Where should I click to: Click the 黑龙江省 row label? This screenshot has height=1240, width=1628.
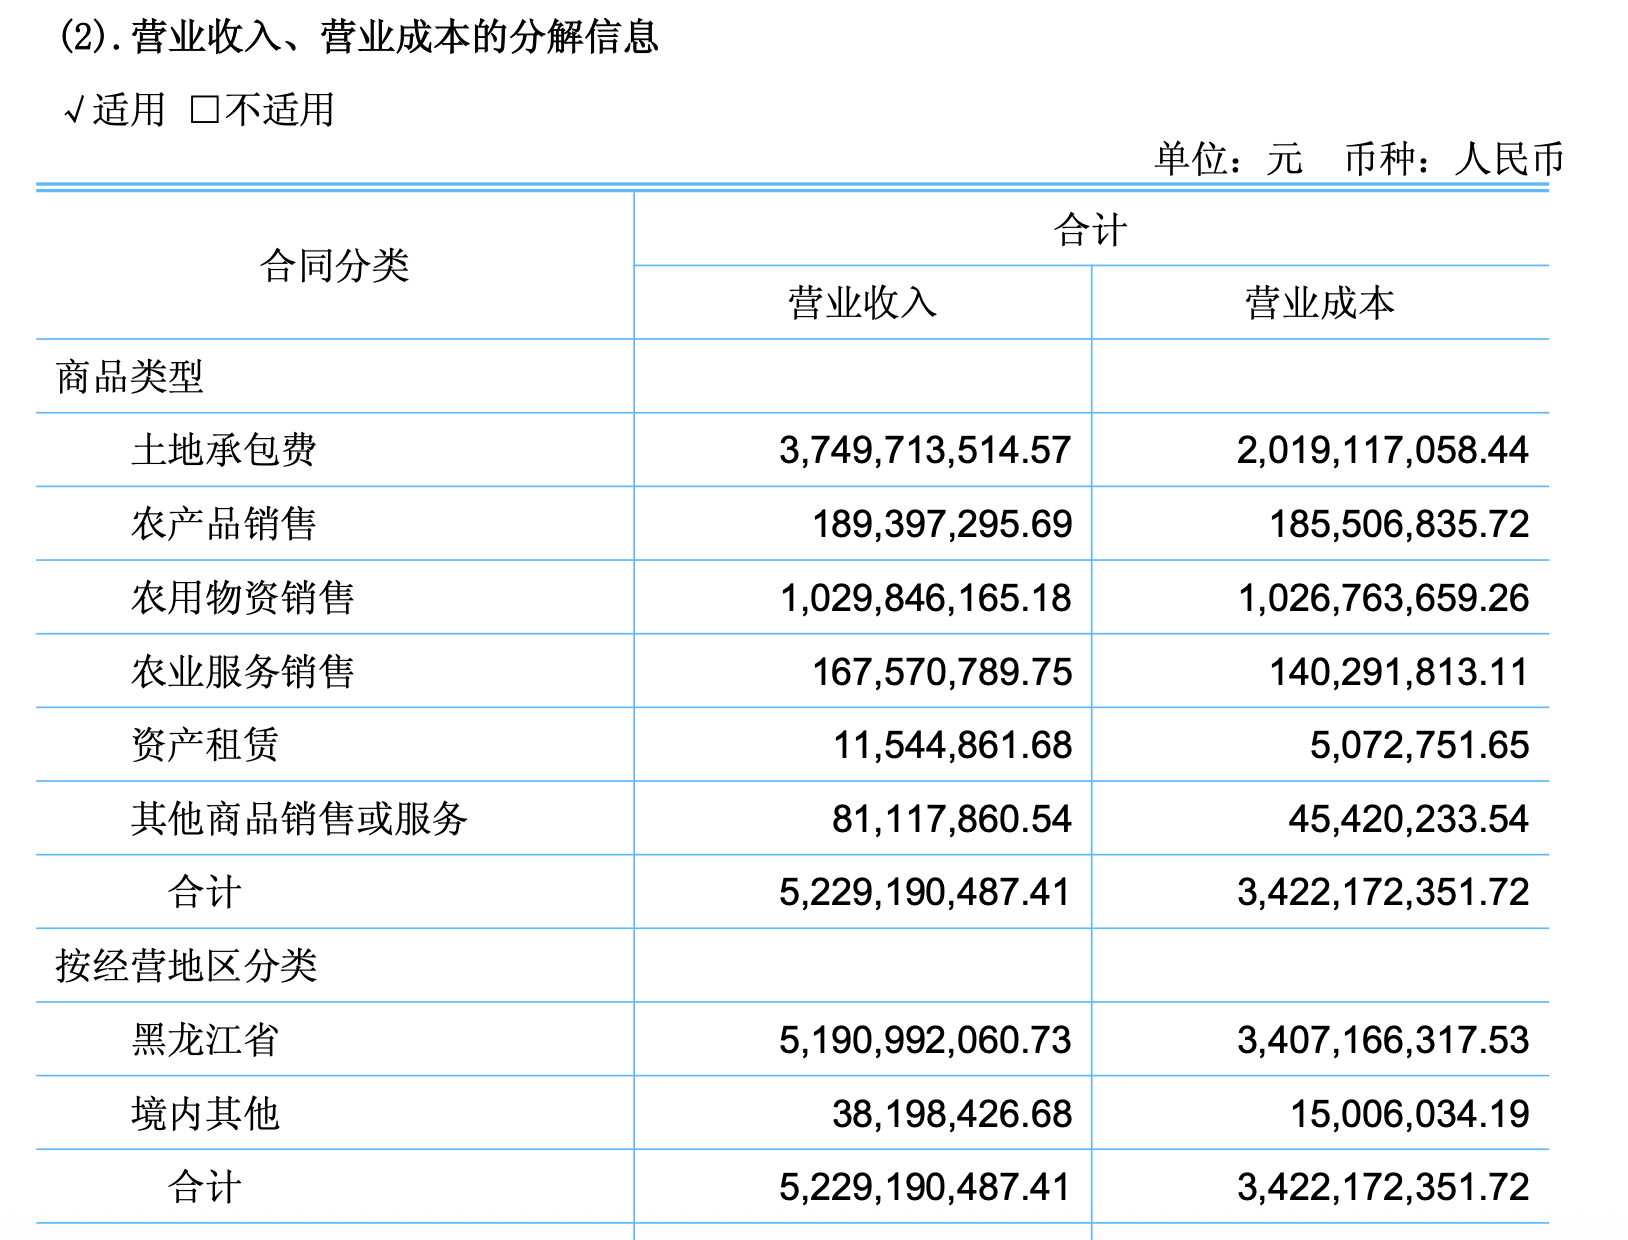(205, 1040)
